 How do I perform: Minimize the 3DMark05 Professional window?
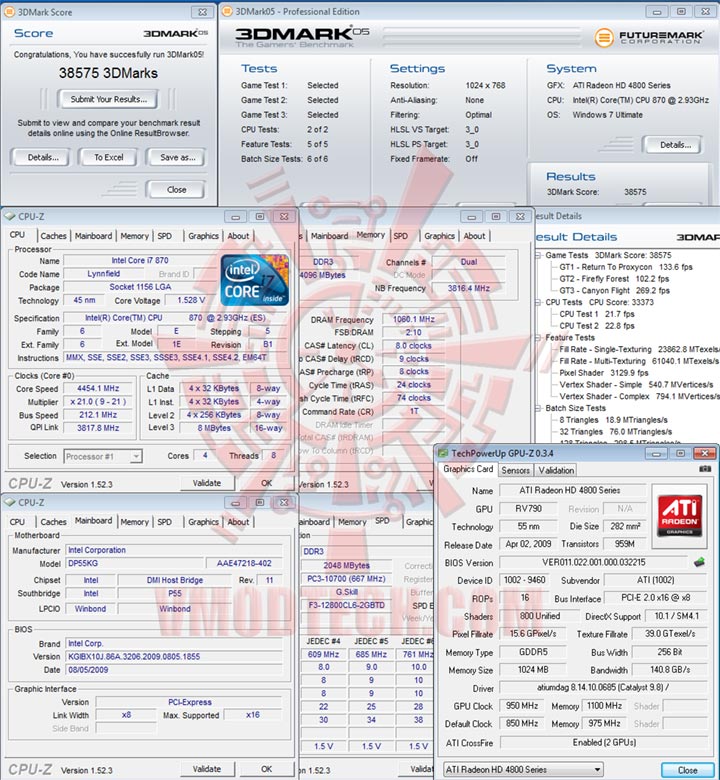[657, 11]
